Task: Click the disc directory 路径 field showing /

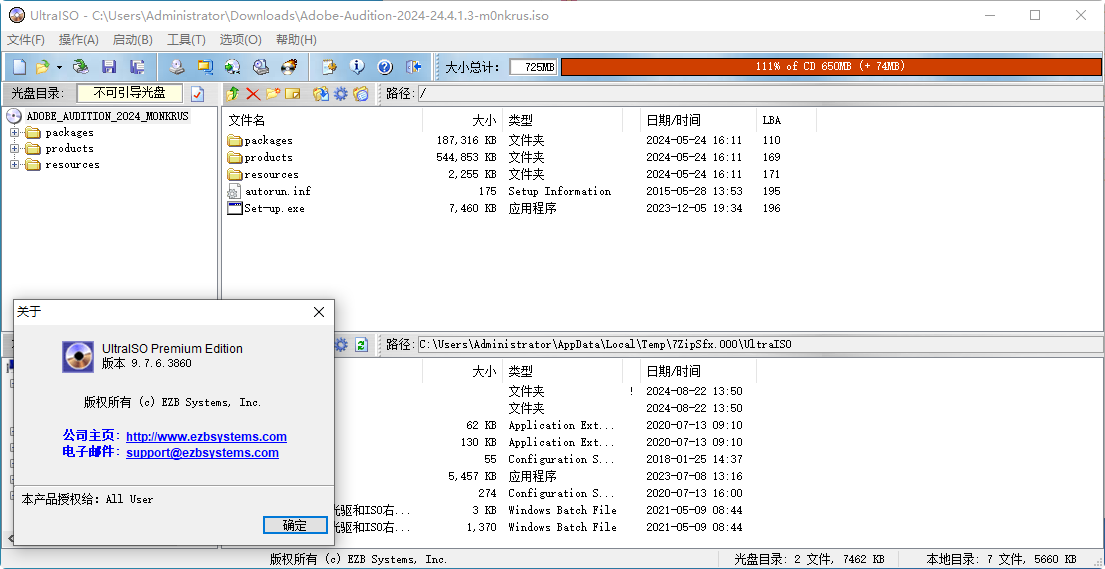Action: [x=760, y=93]
